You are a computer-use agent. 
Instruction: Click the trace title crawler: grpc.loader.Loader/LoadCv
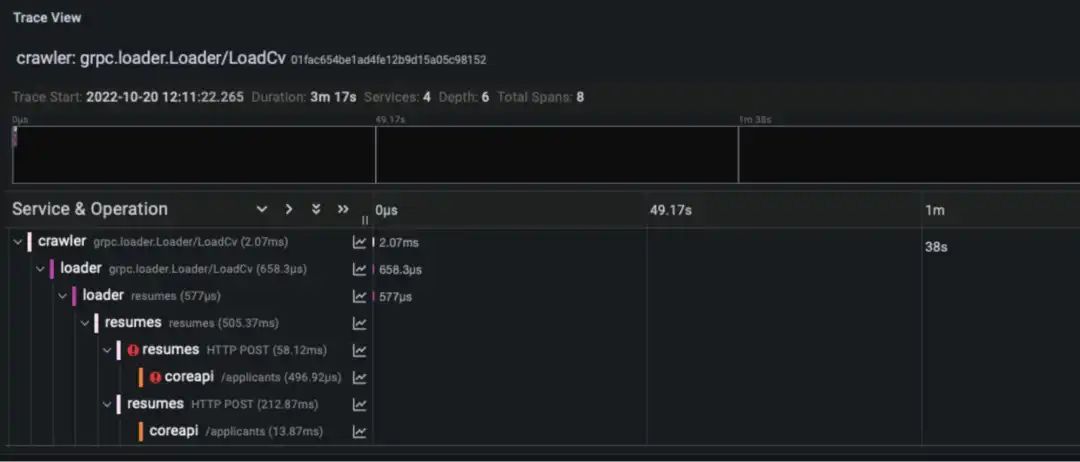pos(151,58)
